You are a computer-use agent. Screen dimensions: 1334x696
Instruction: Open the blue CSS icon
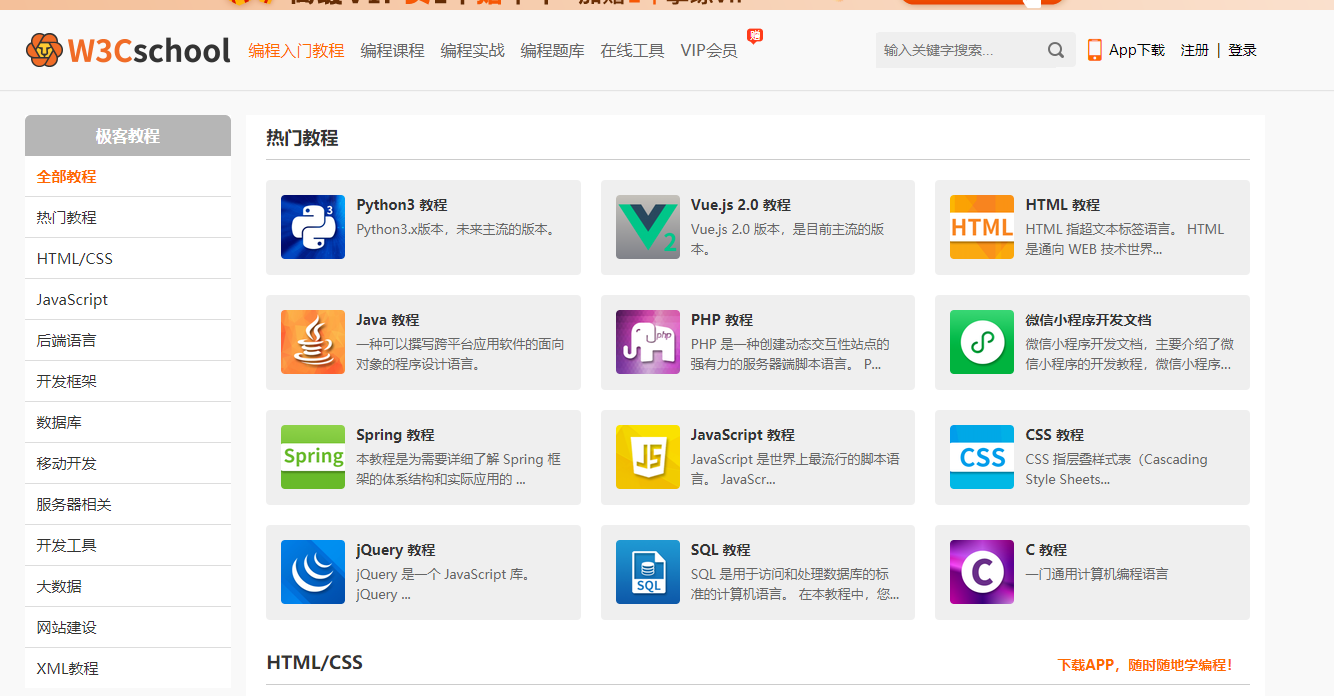pyautogui.click(x=982, y=457)
